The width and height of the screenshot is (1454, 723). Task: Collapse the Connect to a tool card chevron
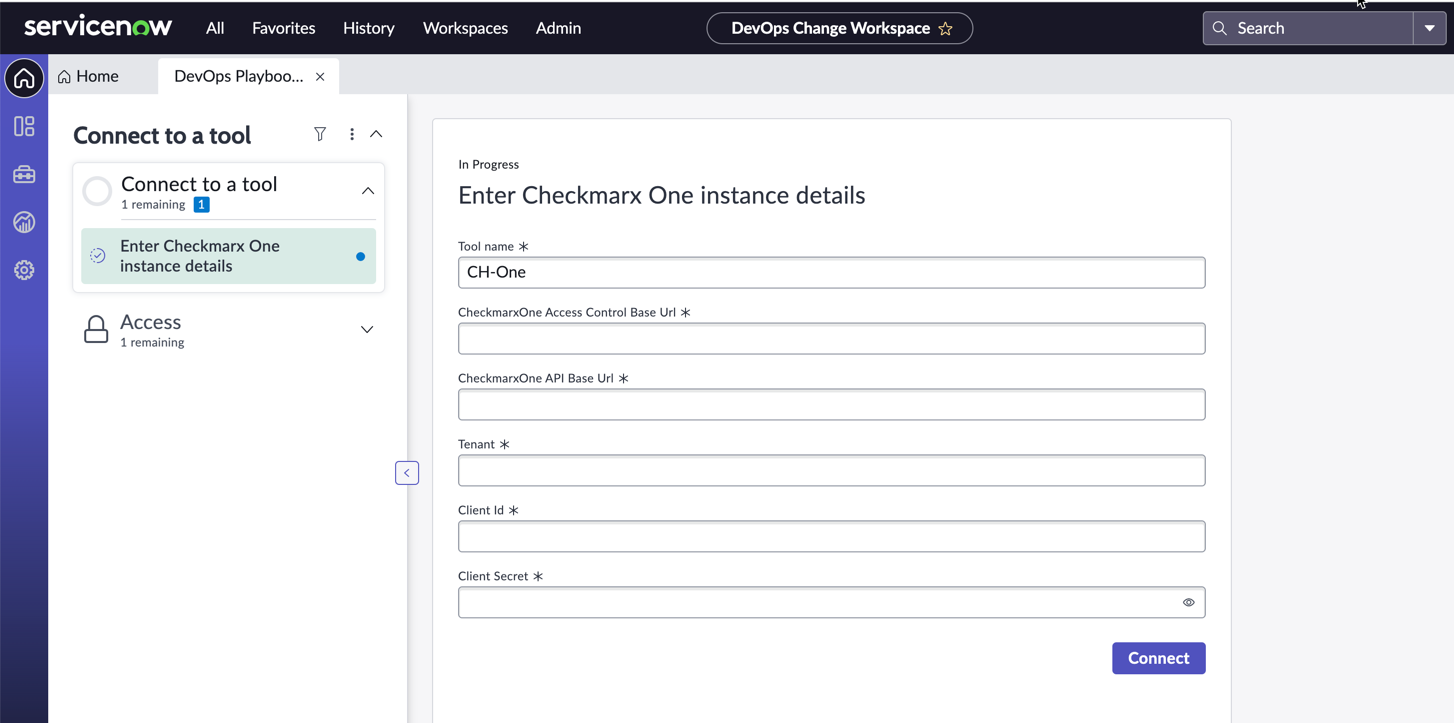pos(367,191)
